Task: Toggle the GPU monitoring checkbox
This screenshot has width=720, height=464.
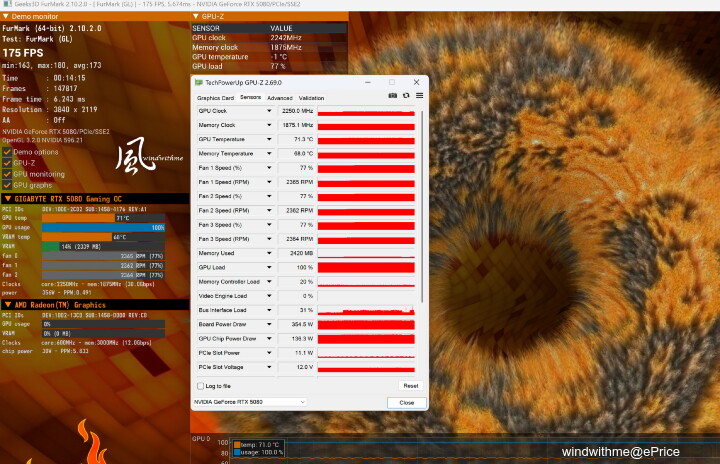Action: [7, 174]
